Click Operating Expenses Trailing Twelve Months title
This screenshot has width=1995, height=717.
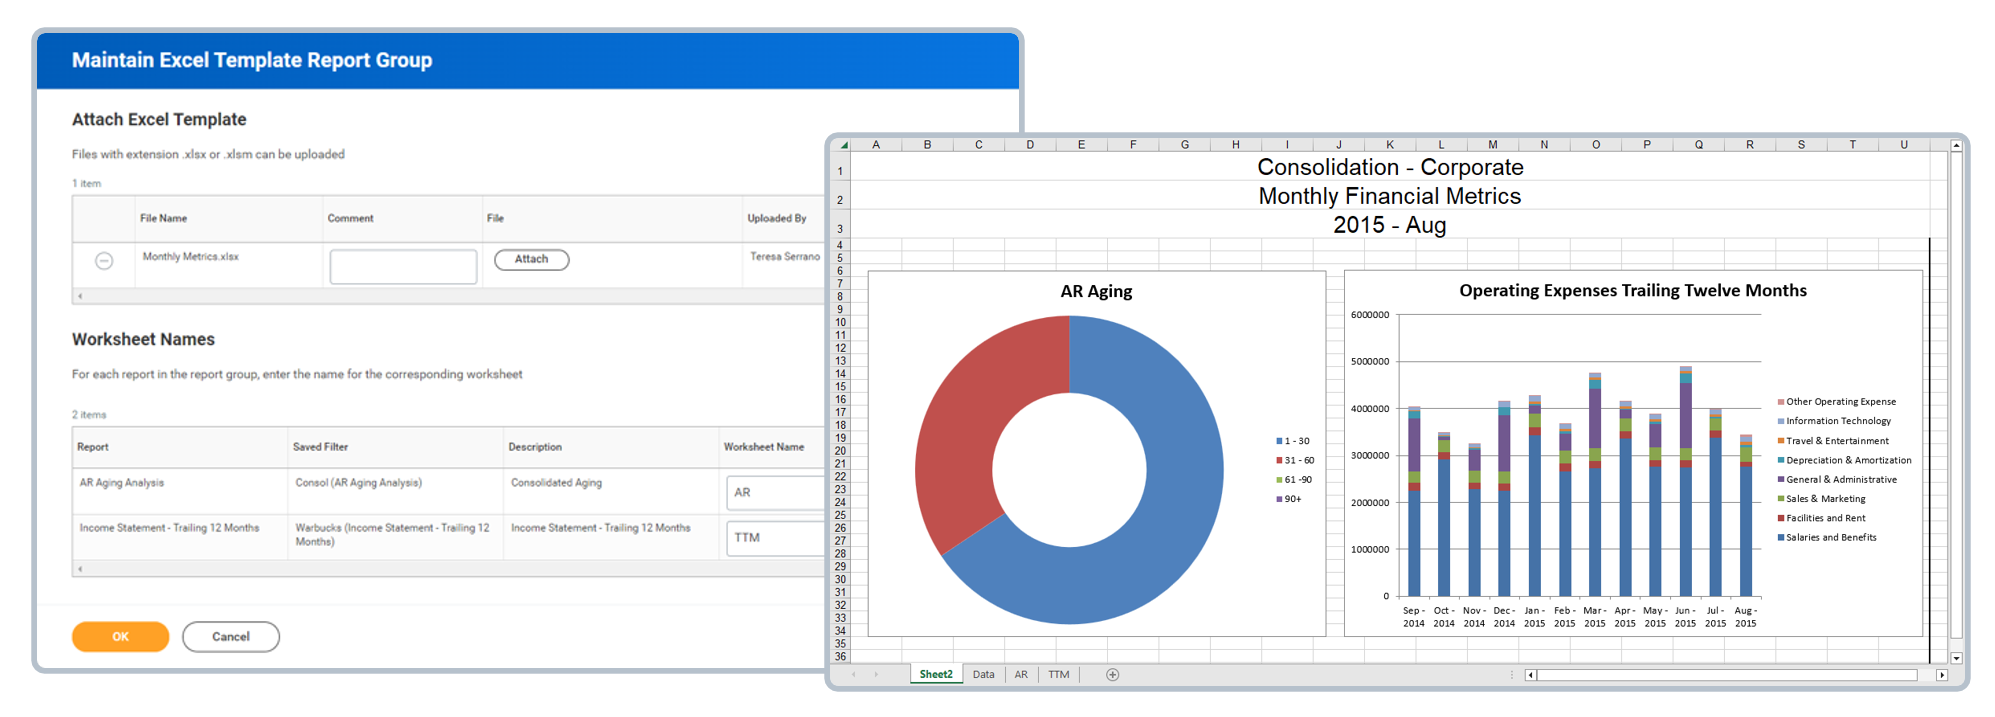pos(1632,290)
